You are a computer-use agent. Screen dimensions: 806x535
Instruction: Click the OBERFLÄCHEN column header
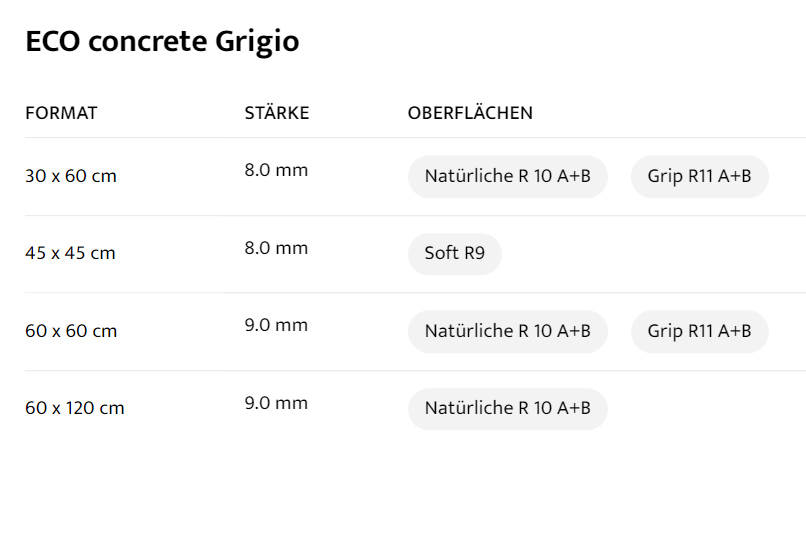(470, 113)
